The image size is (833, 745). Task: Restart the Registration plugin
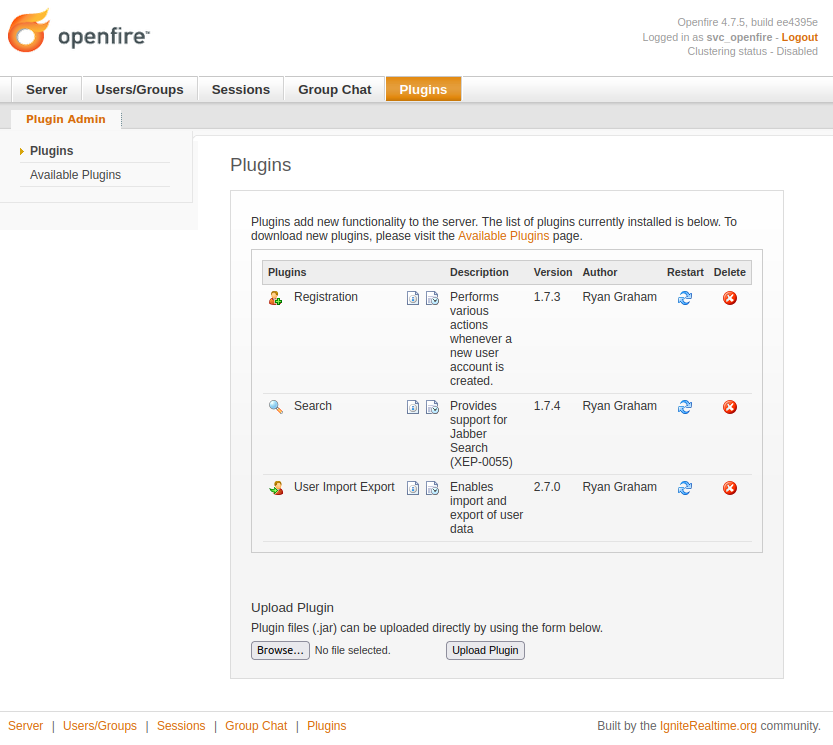click(x=685, y=298)
